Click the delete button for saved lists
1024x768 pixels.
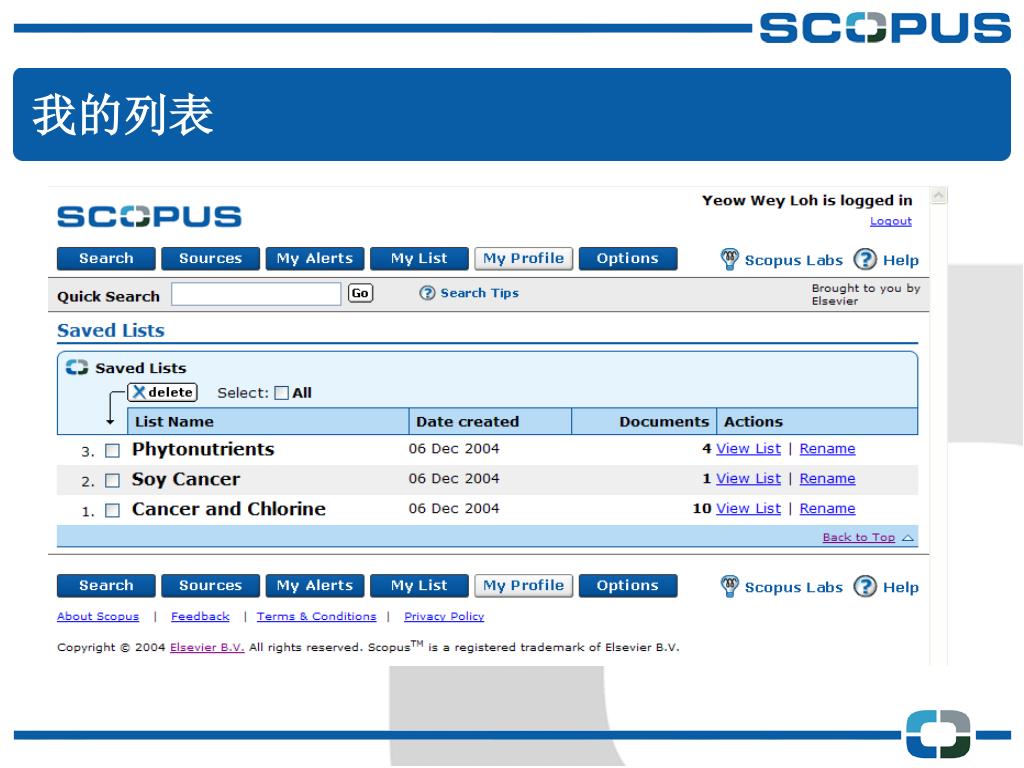point(163,392)
